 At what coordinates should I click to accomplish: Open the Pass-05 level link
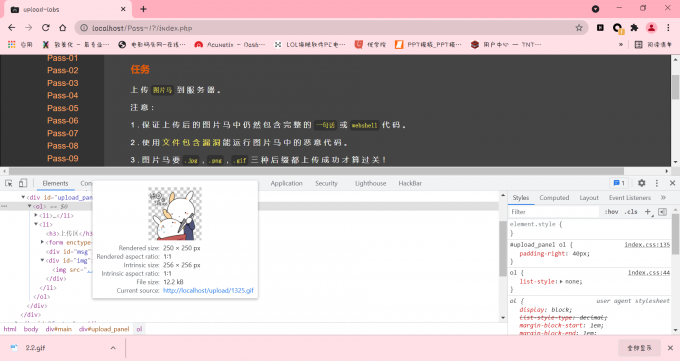pos(63,108)
